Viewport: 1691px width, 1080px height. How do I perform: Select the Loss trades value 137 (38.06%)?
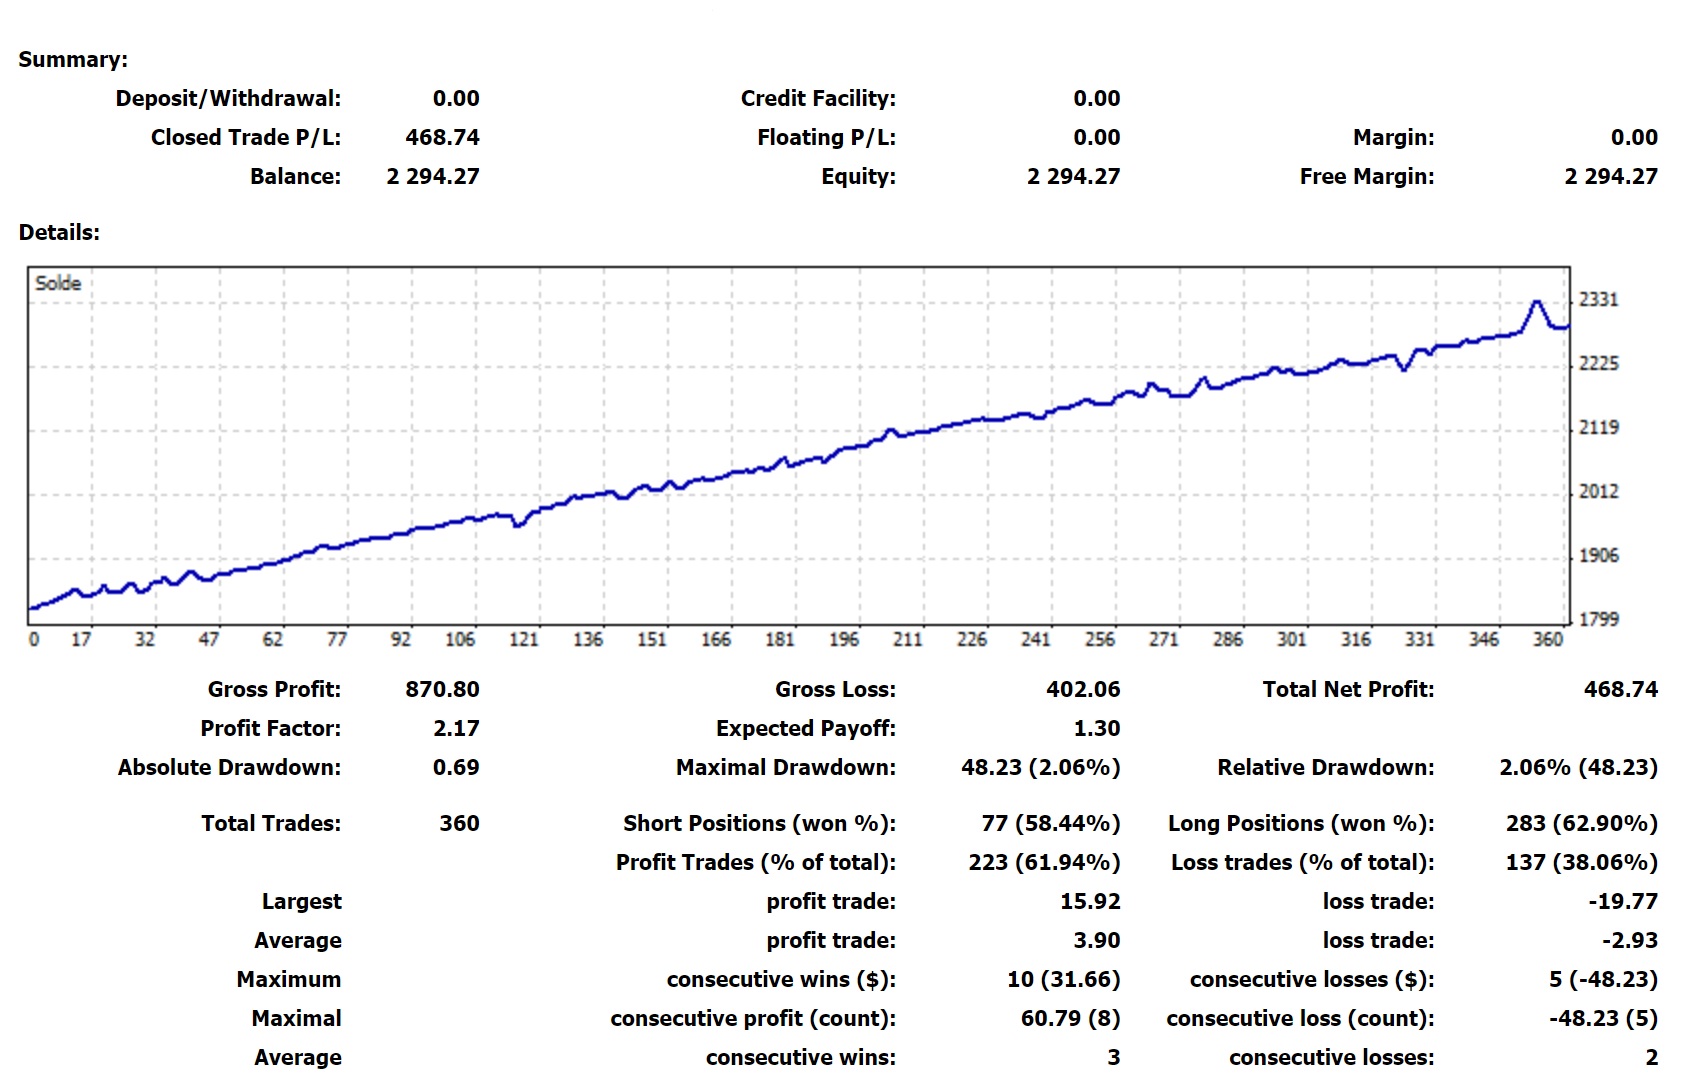(1582, 862)
